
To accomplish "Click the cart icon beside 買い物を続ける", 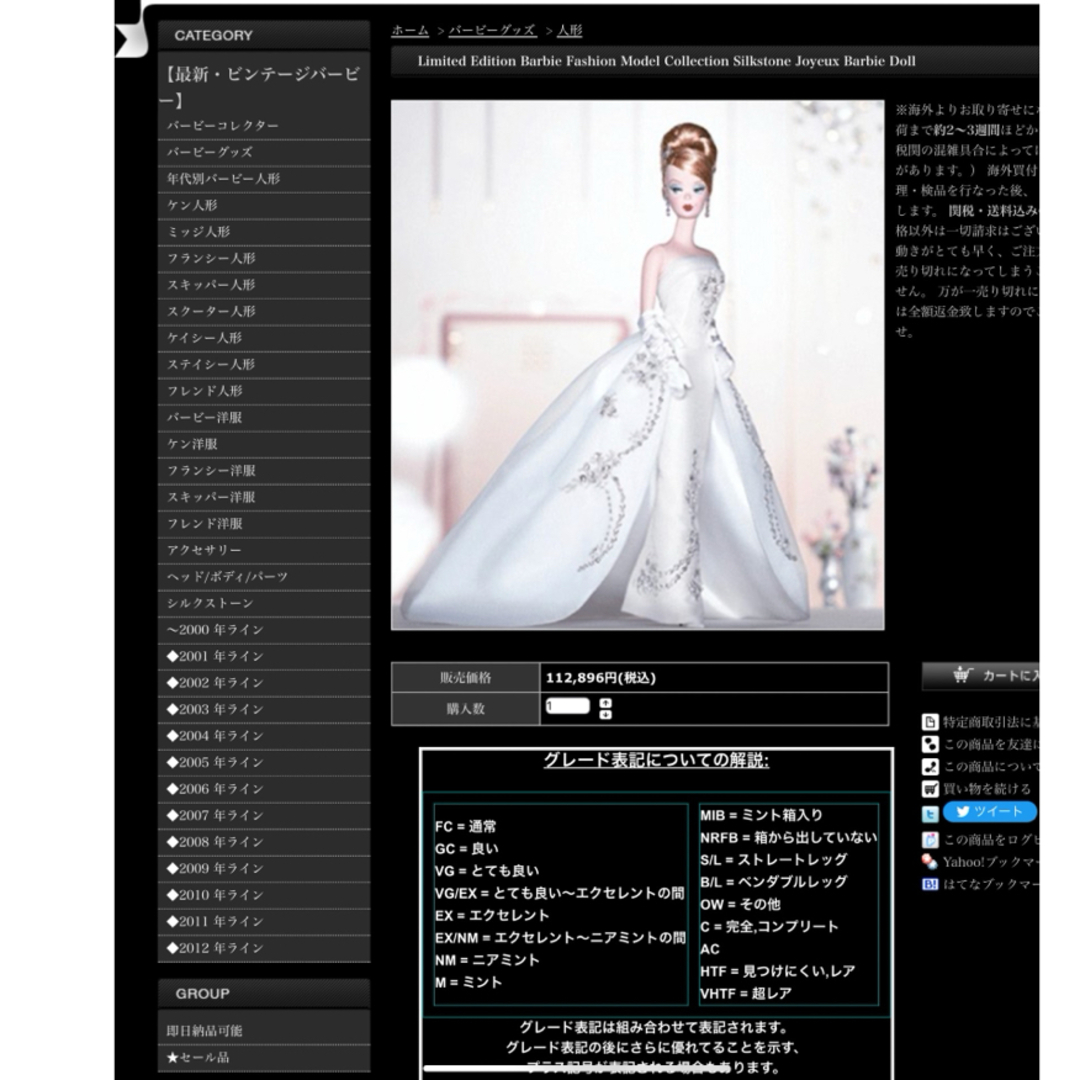I will [930, 789].
